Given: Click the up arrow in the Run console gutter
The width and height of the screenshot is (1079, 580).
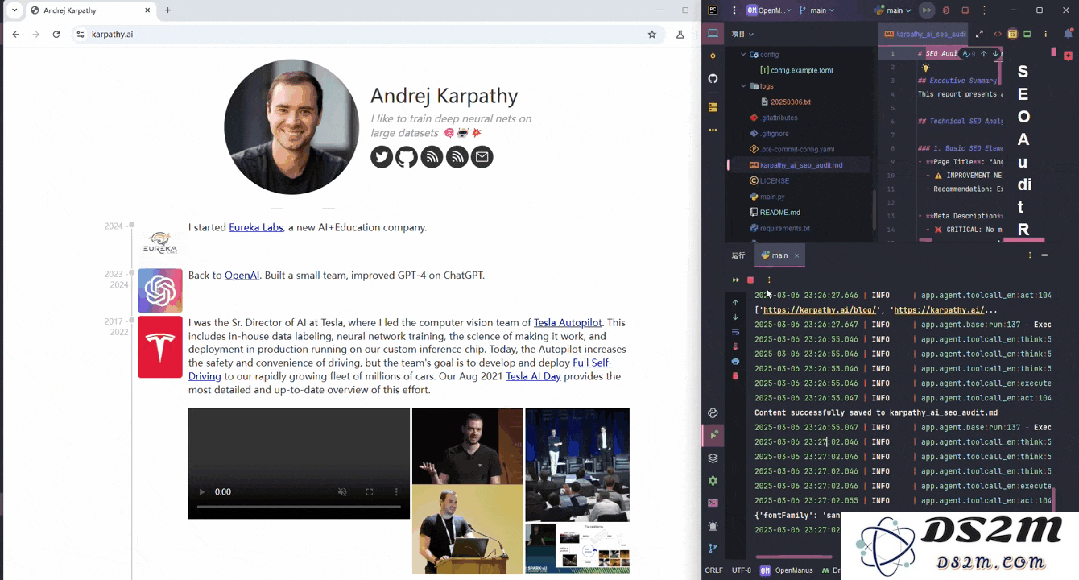Looking at the screenshot, I should pyautogui.click(x=735, y=302).
